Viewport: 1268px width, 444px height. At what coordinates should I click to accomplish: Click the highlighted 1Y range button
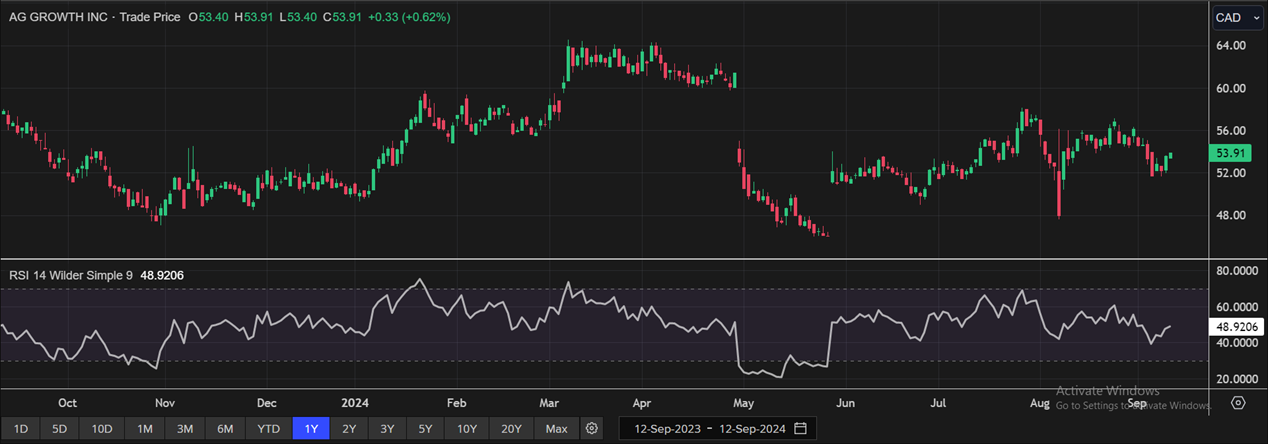point(311,429)
